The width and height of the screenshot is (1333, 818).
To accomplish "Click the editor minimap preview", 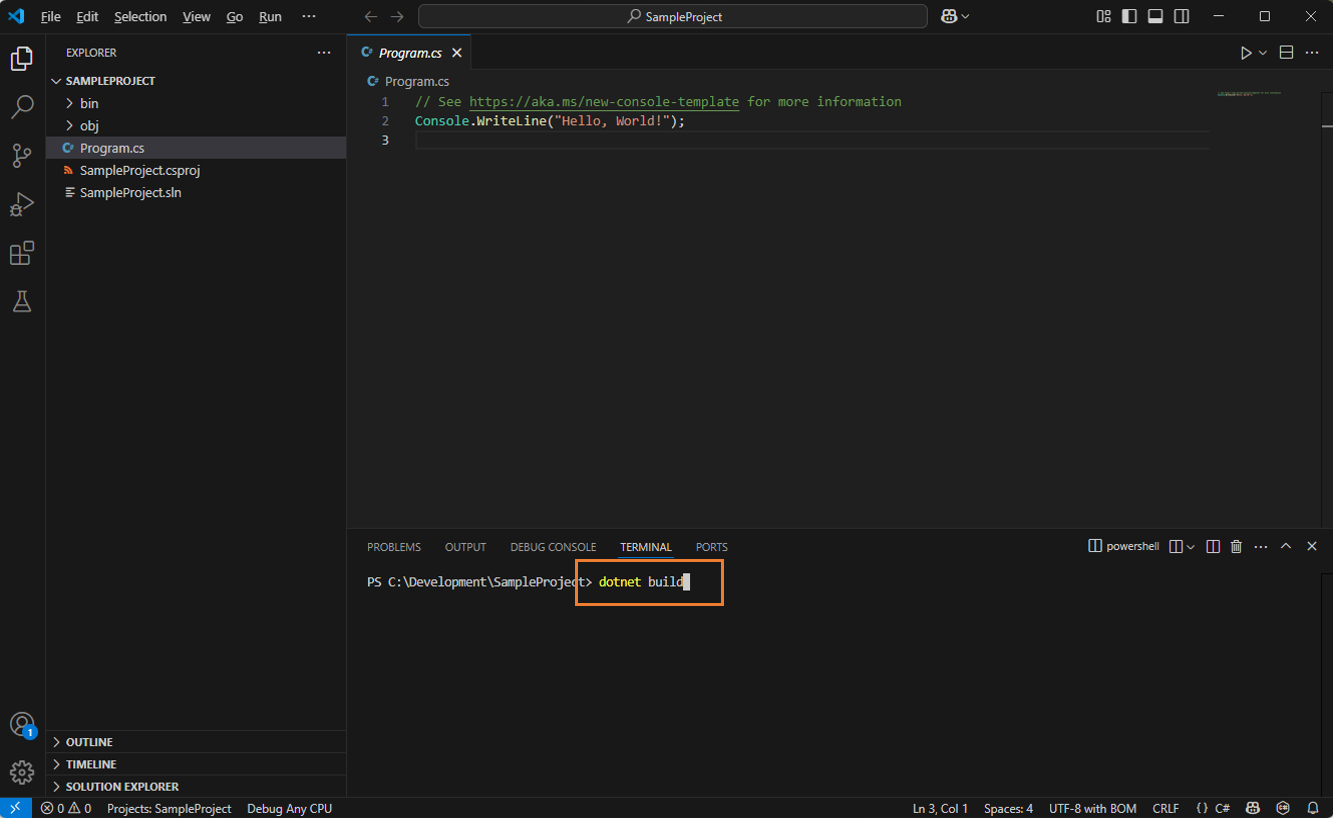I will 1249,94.
